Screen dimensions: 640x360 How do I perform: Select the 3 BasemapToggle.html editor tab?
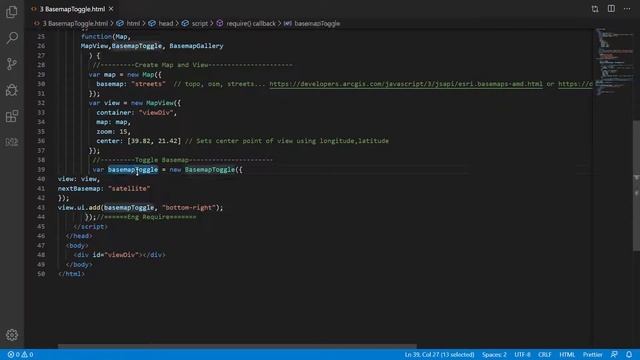click(x=72, y=9)
